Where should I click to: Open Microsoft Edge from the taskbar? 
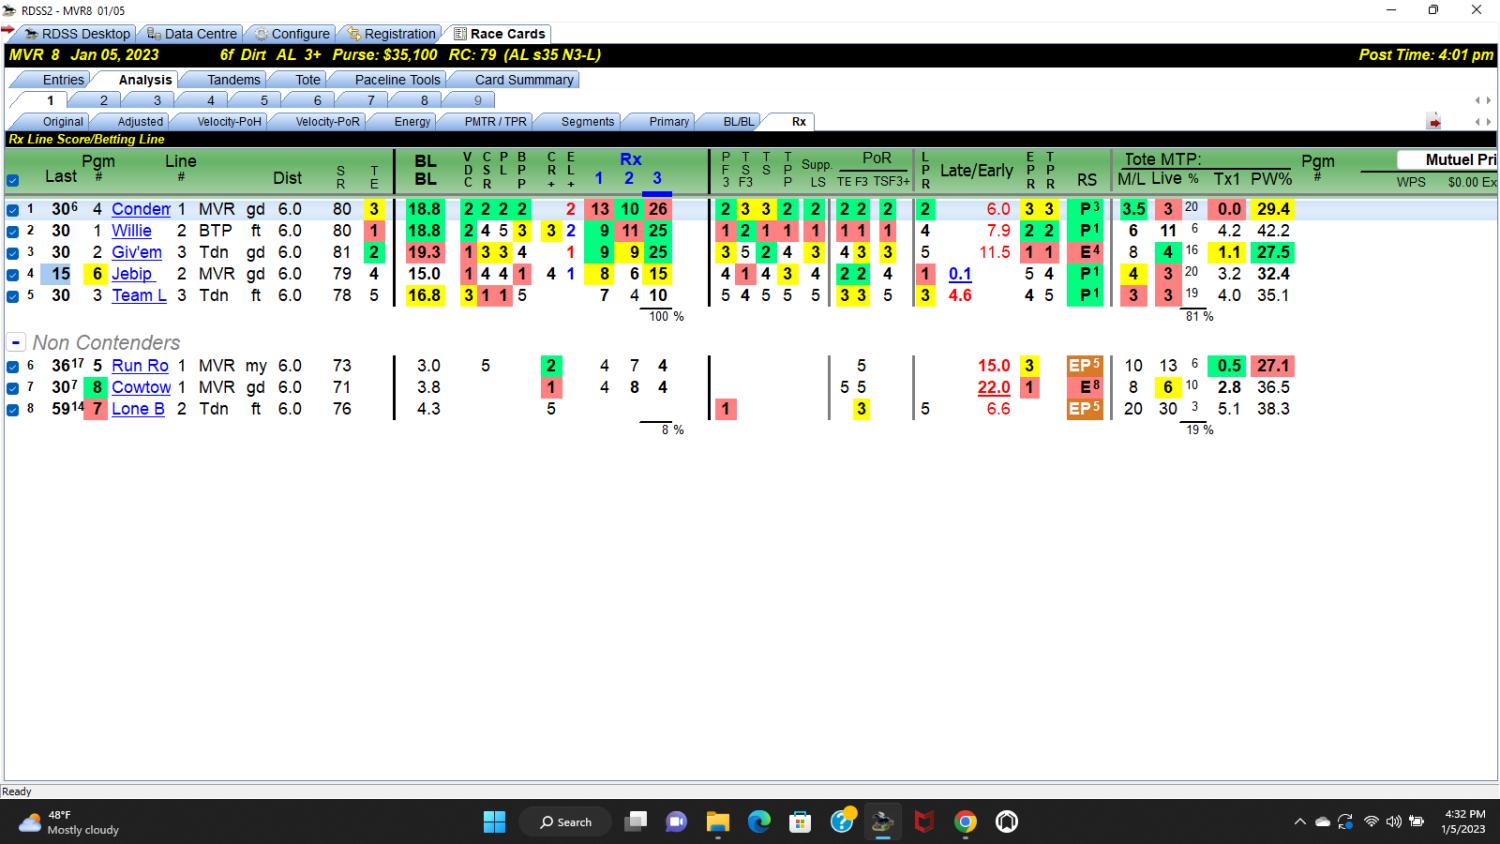click(759, 822)
